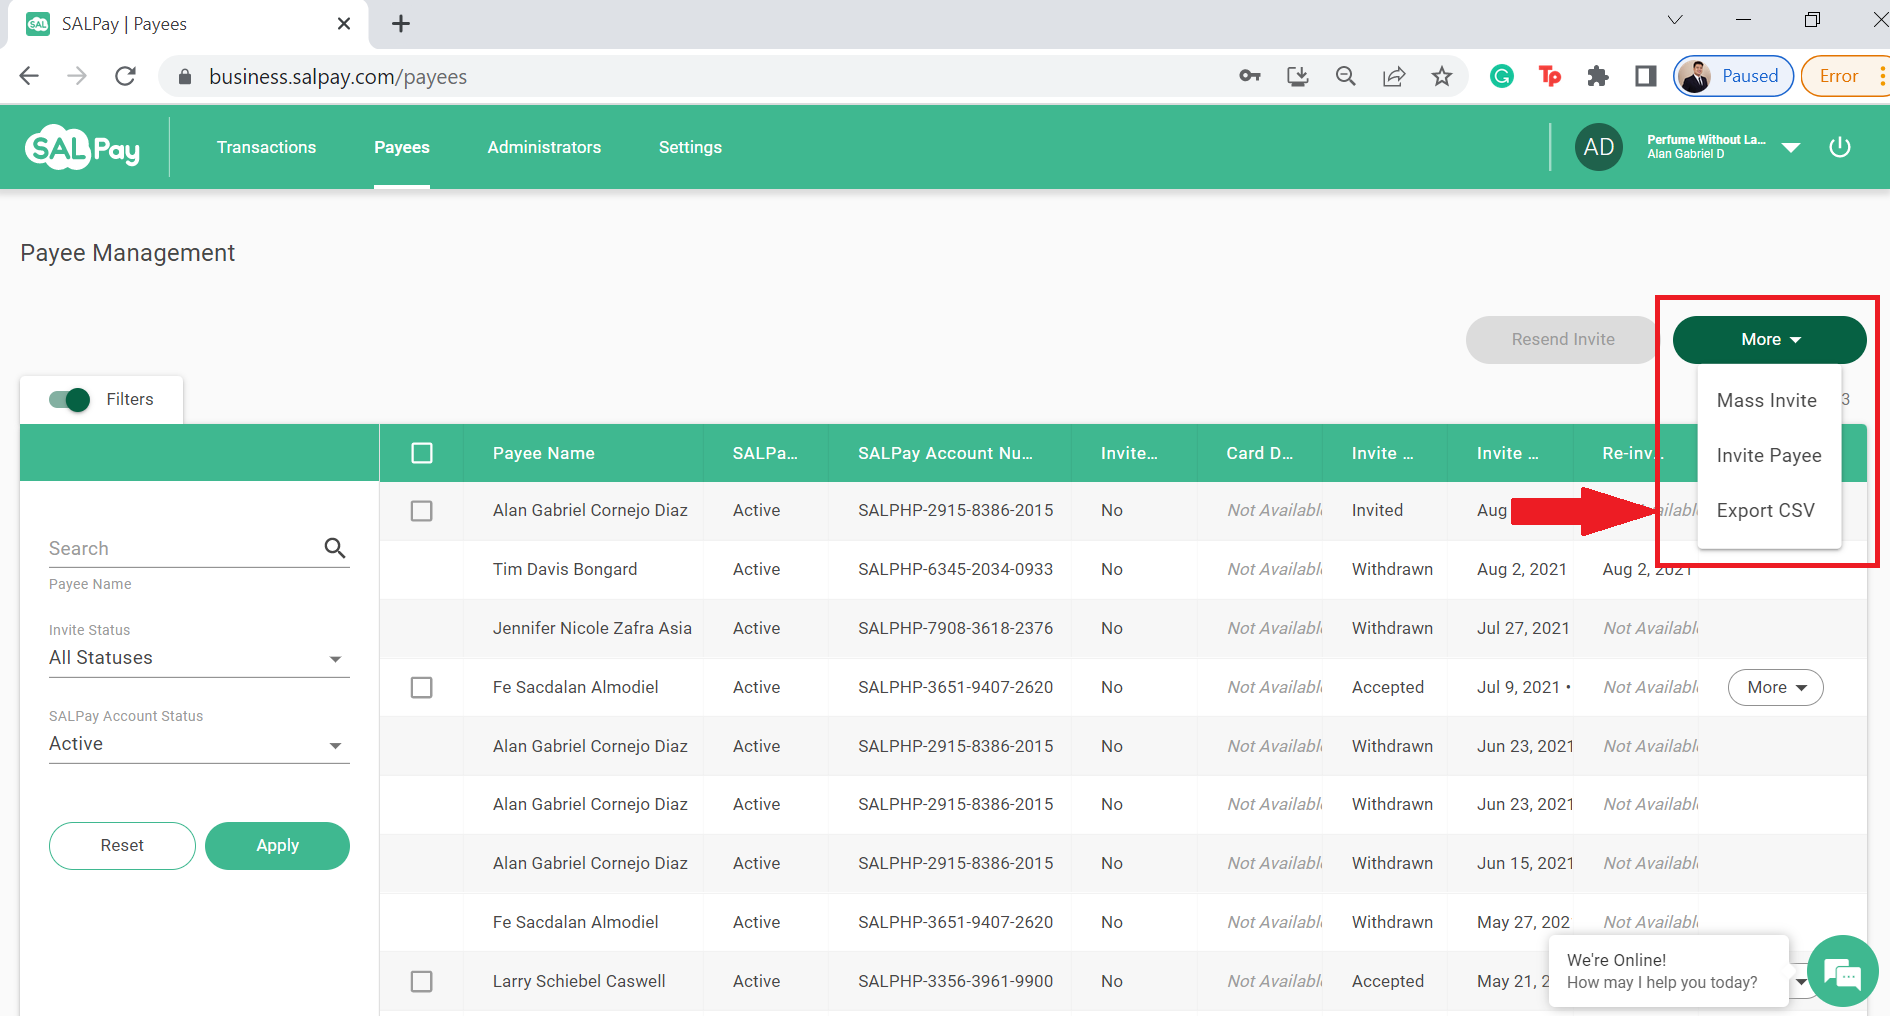This screenshot has height=1016, width=1890.
Task: Click the power logout icon
Action: coord(1839,147)
